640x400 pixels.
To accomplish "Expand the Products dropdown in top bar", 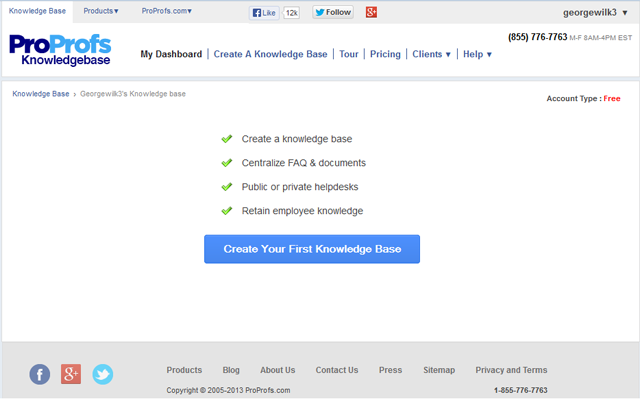I will point(101,11).
